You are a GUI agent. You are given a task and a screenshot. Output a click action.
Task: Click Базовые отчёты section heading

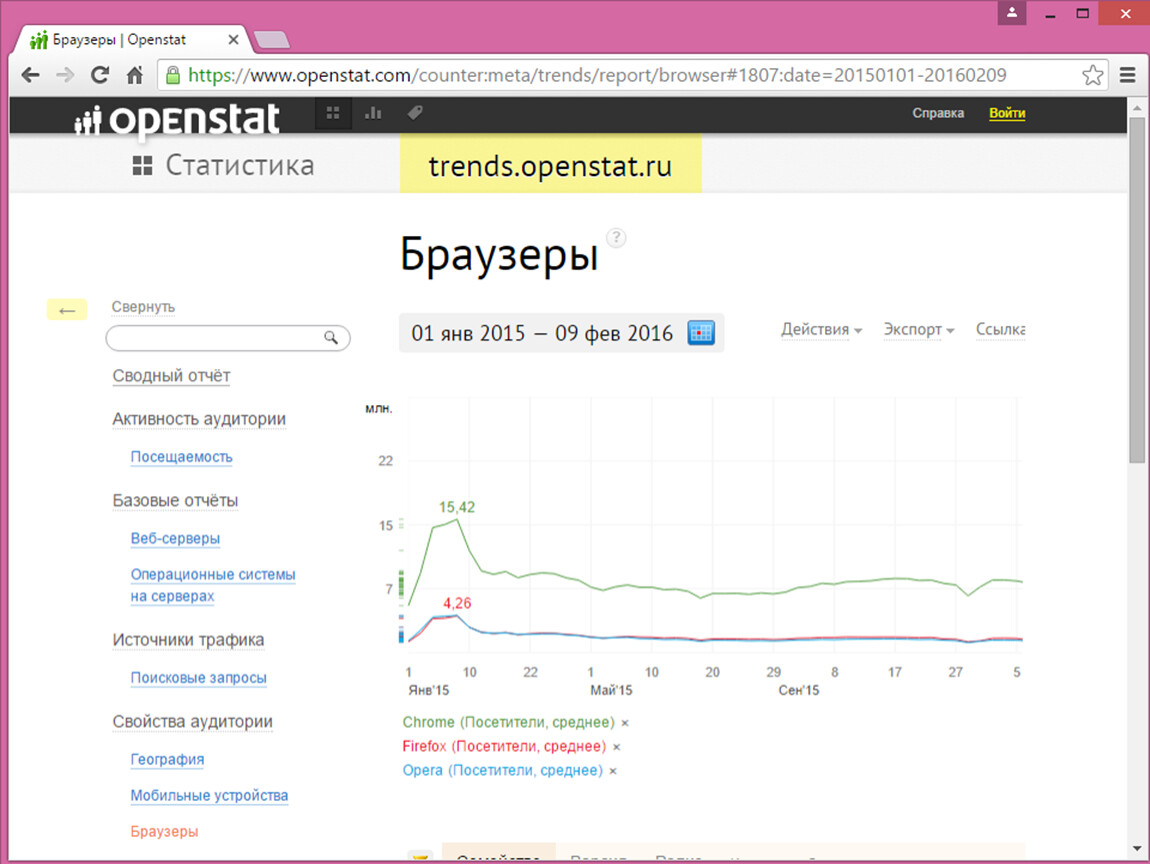coord(175,501)
